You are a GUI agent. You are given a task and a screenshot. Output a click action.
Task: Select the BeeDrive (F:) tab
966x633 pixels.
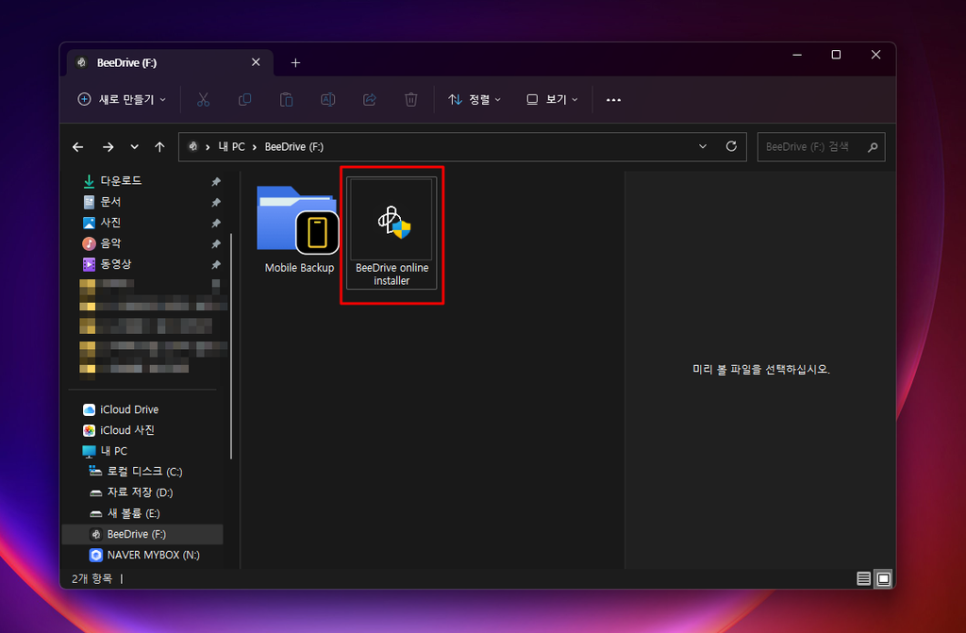click(x=170, y=62)
